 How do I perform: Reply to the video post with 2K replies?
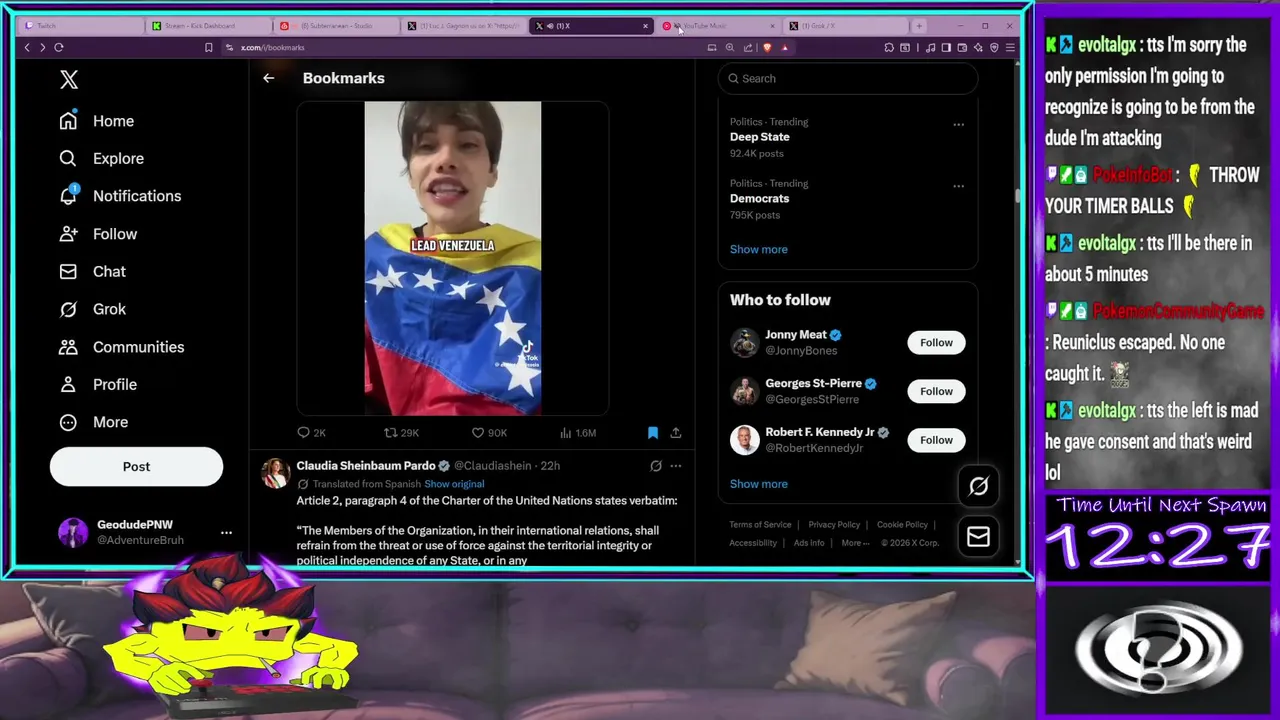click(312, 433)
